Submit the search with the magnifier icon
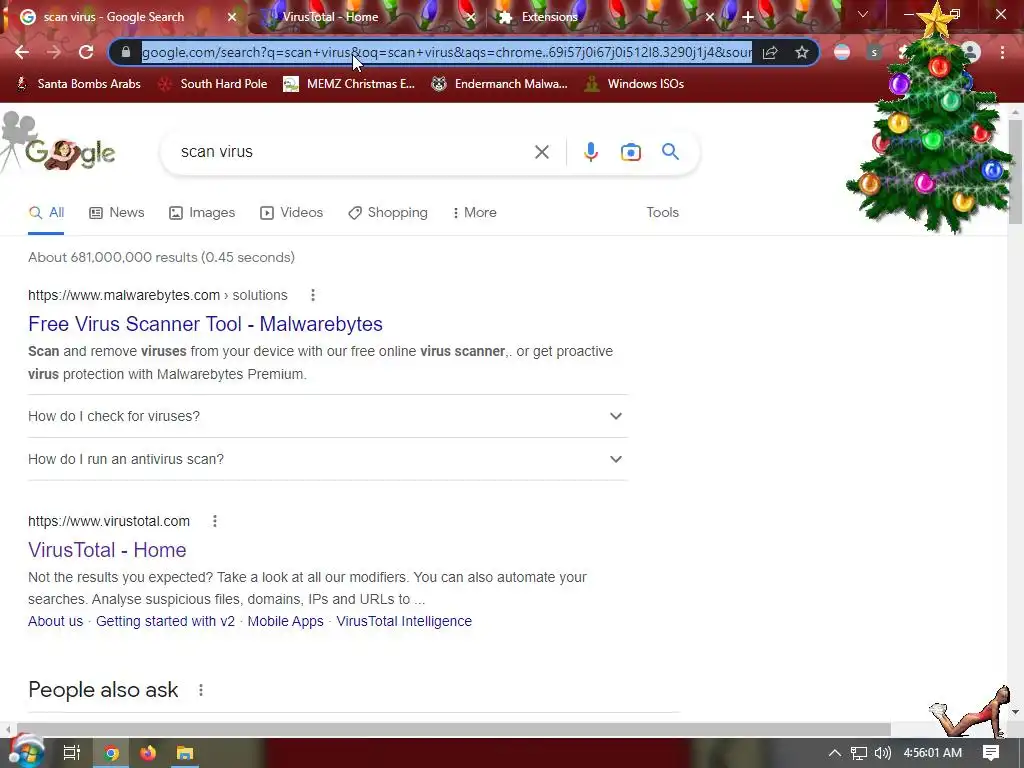The height and width of the screenshot is (768, 1024). pyautogui.click(x=670, y=152)
